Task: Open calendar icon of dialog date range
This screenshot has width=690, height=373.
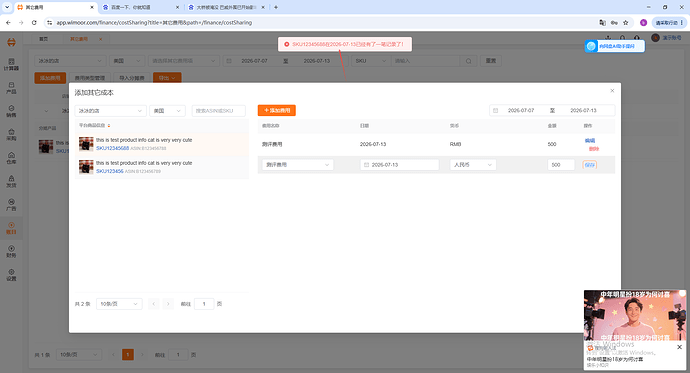Action: [495, 110]
